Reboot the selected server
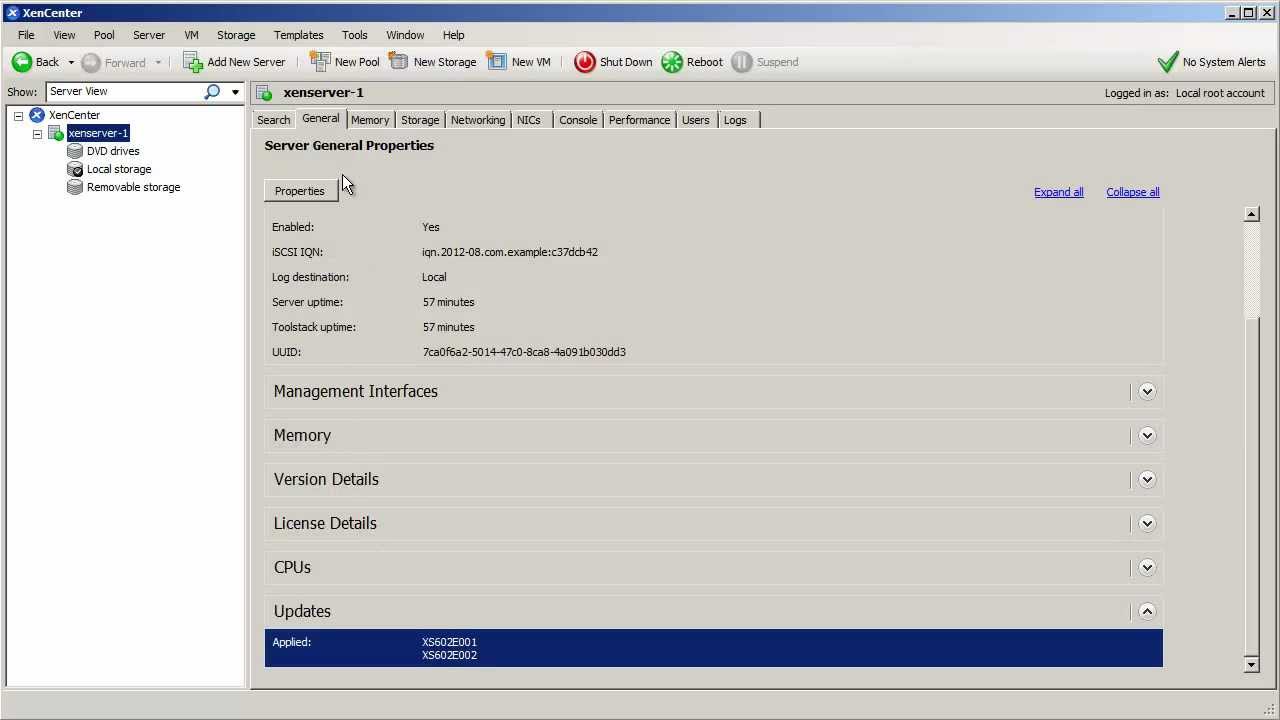This screenshot has width=1280, height=720. pos(692,62)
